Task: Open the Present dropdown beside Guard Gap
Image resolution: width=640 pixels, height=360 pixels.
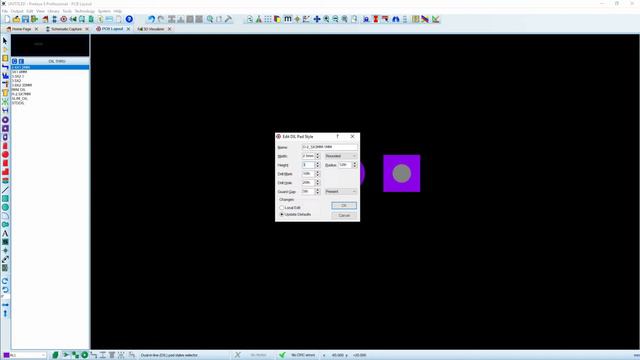Action: [x=341, y=191]
